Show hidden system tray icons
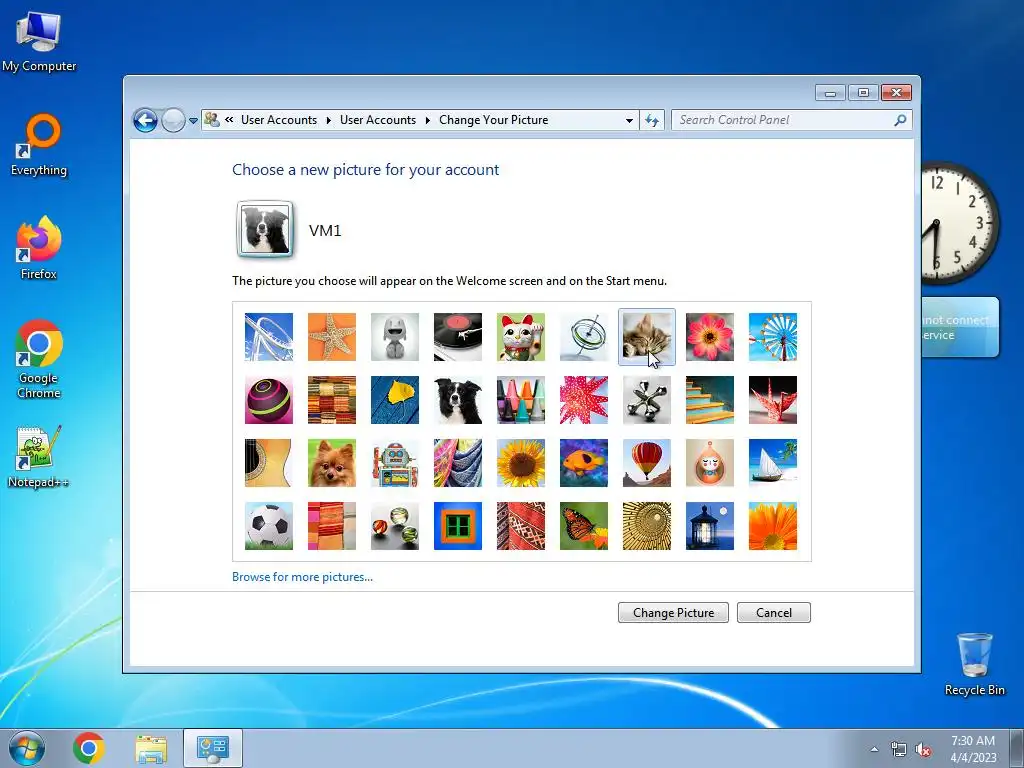1024x768 pixels. click(x=874, y=750)
